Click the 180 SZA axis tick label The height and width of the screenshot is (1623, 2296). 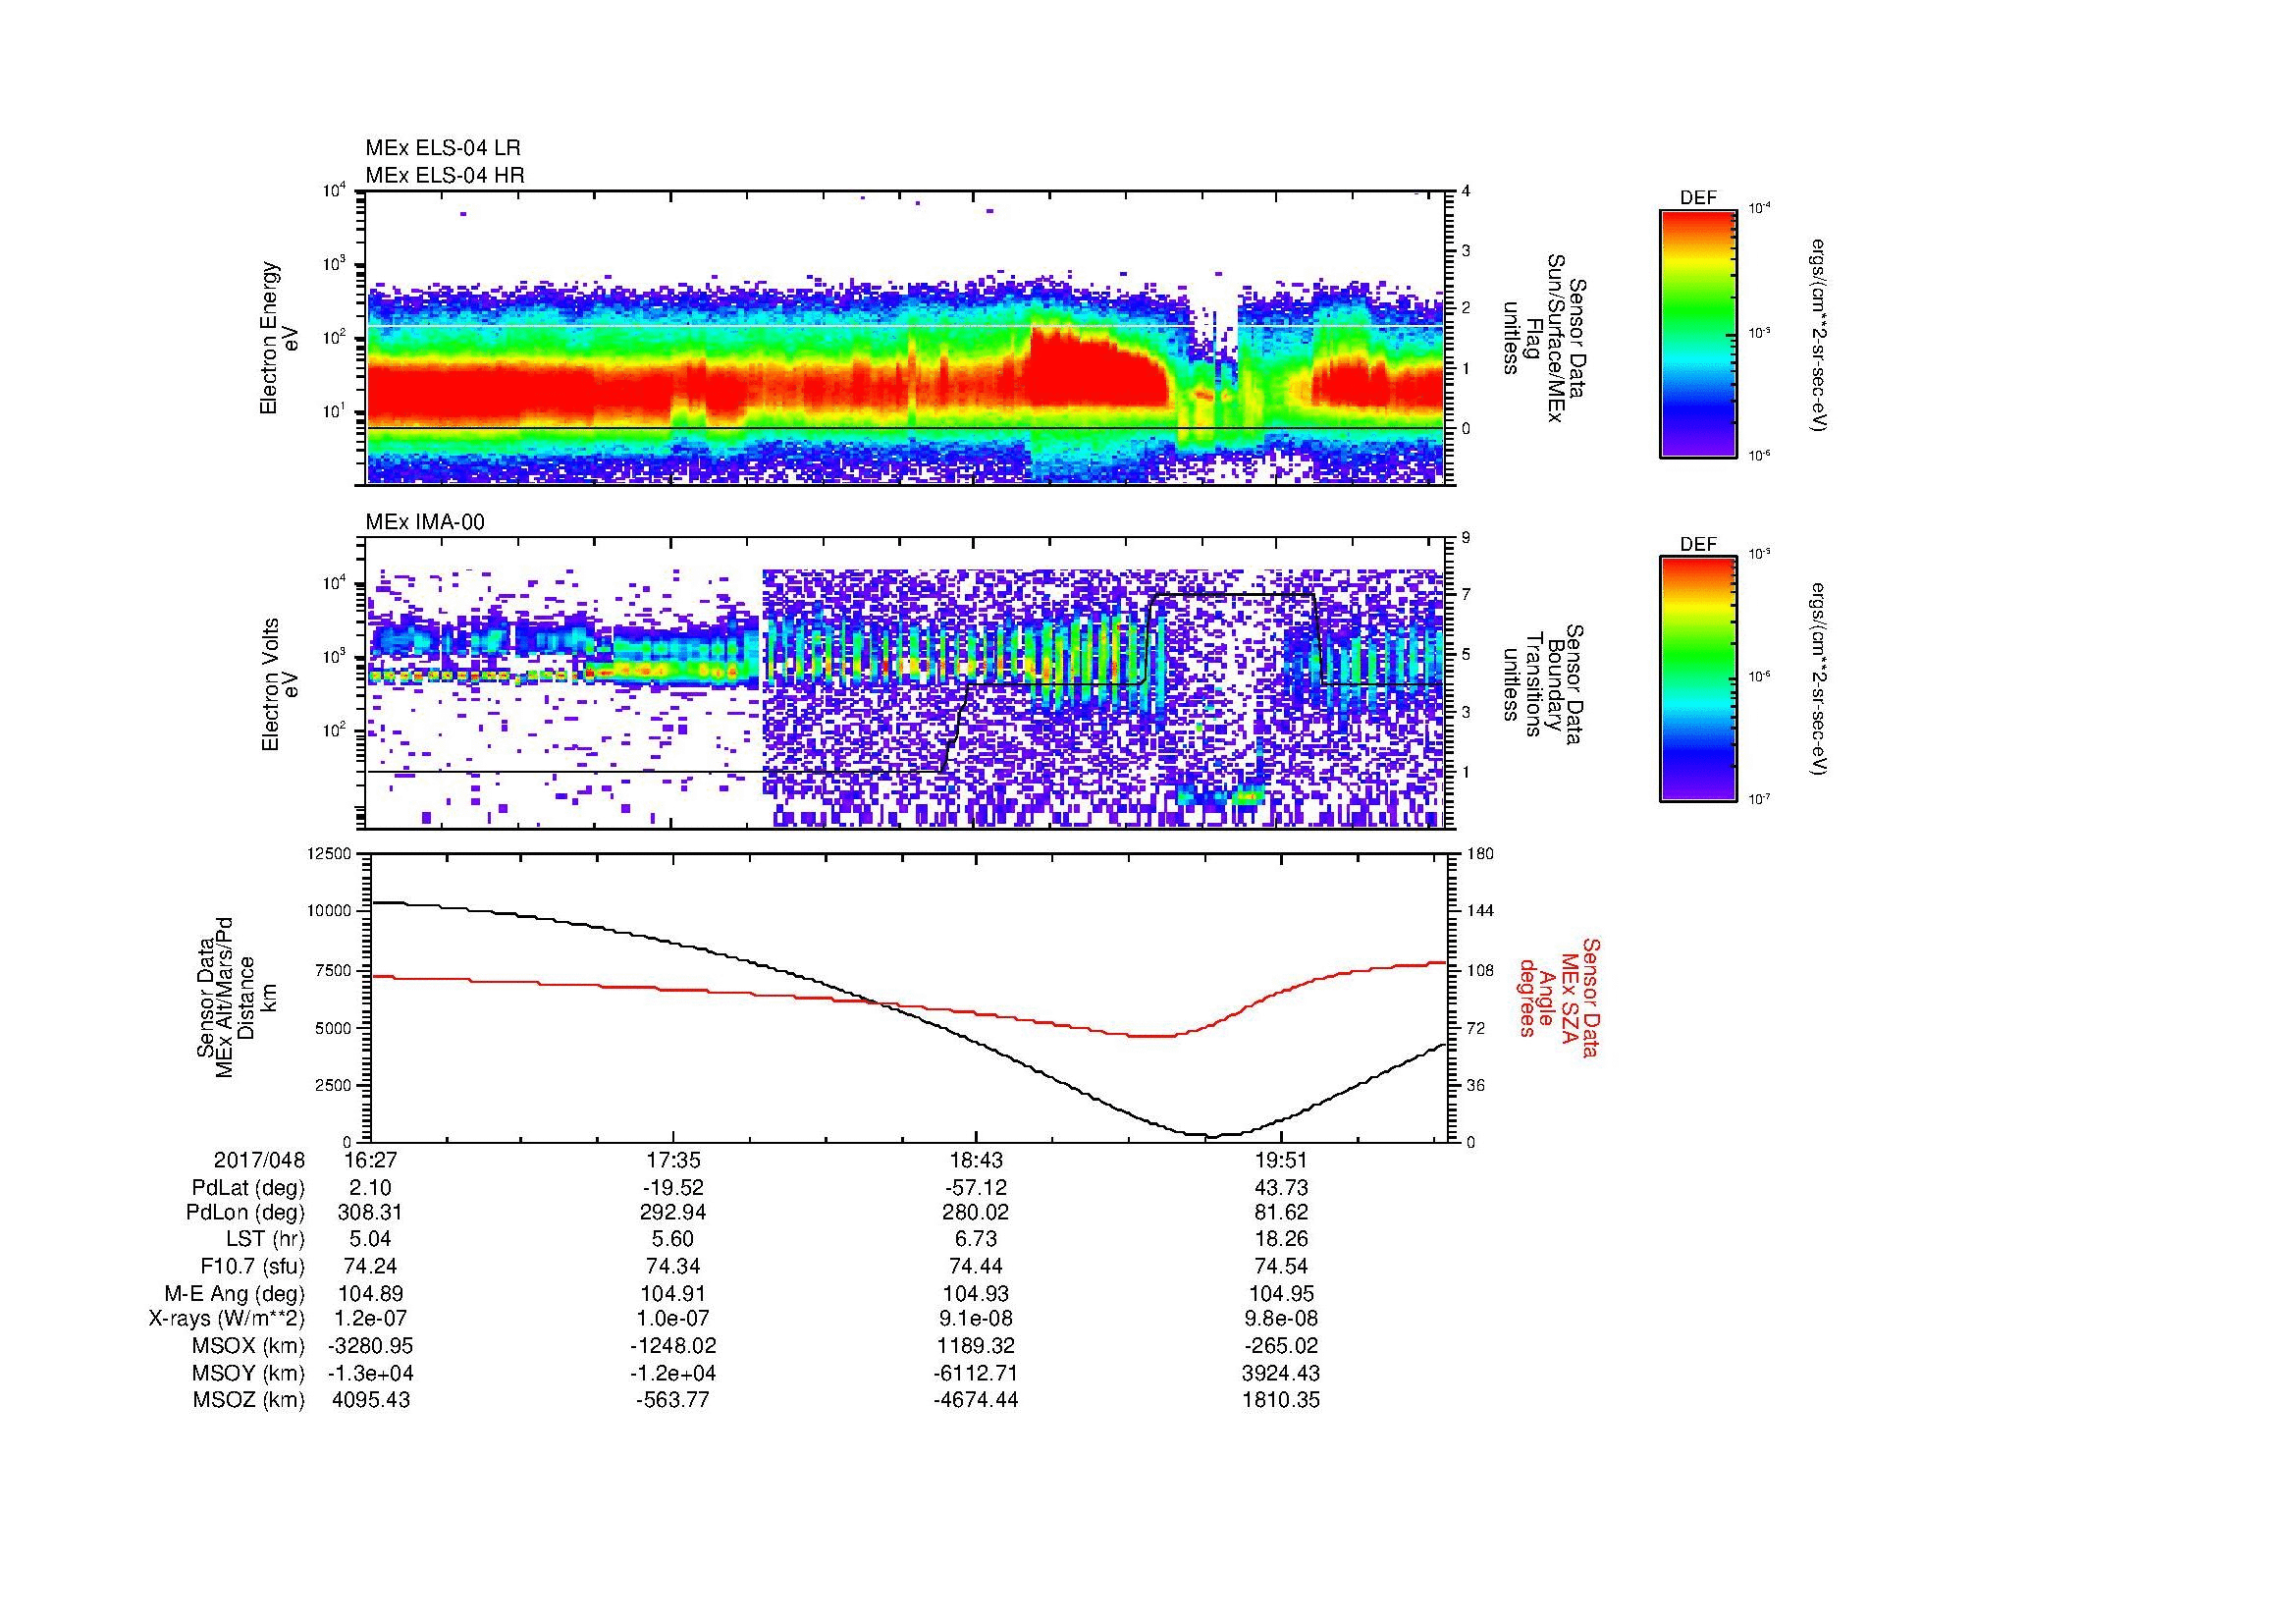pos(1479,853)
